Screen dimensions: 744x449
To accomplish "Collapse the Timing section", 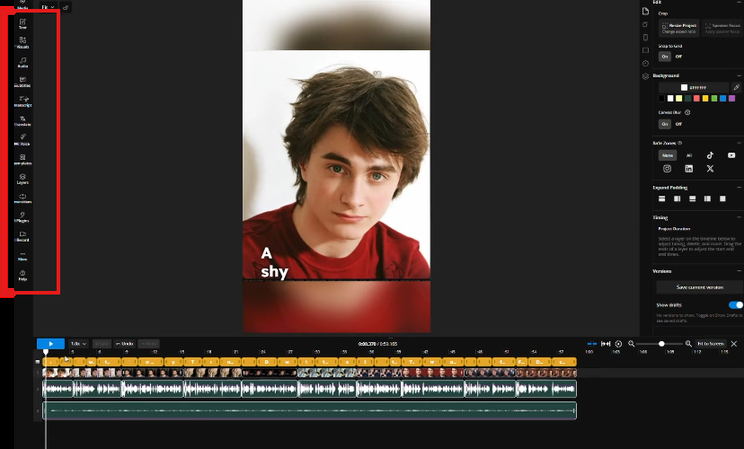I will pyautogui.click(x=739, y=217).
